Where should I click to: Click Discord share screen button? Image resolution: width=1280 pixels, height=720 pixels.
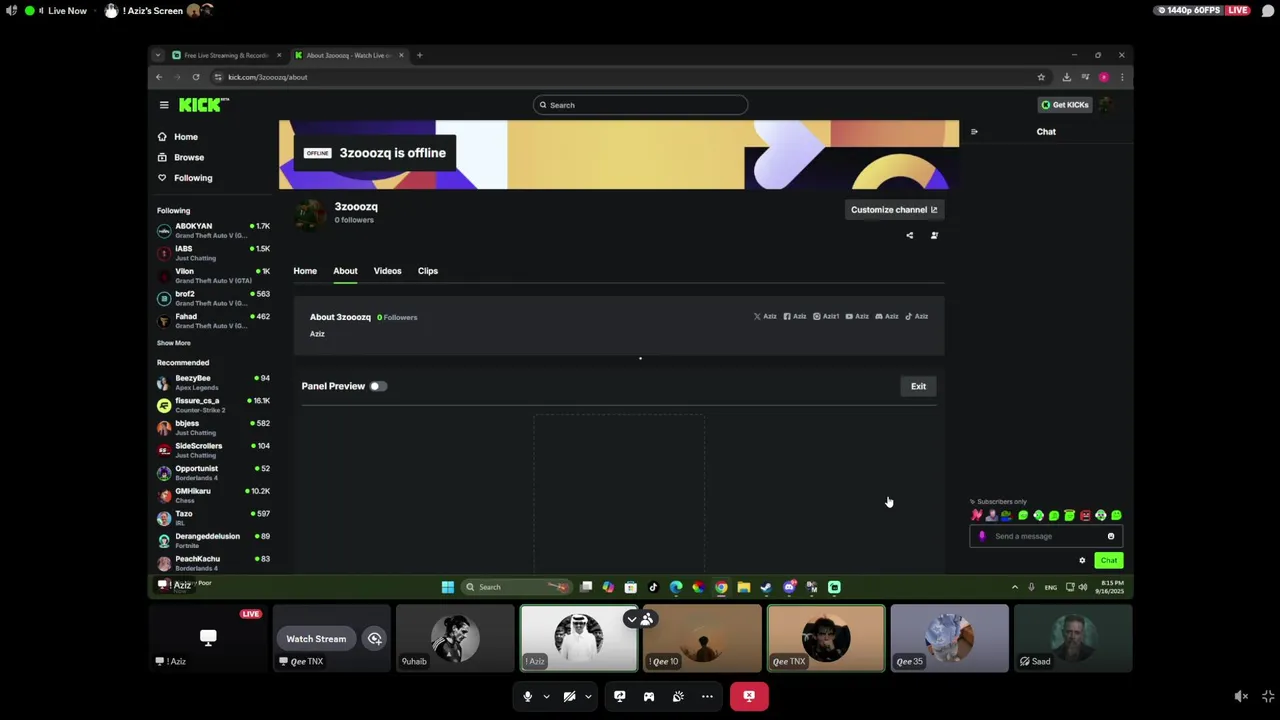coord(620,696)
